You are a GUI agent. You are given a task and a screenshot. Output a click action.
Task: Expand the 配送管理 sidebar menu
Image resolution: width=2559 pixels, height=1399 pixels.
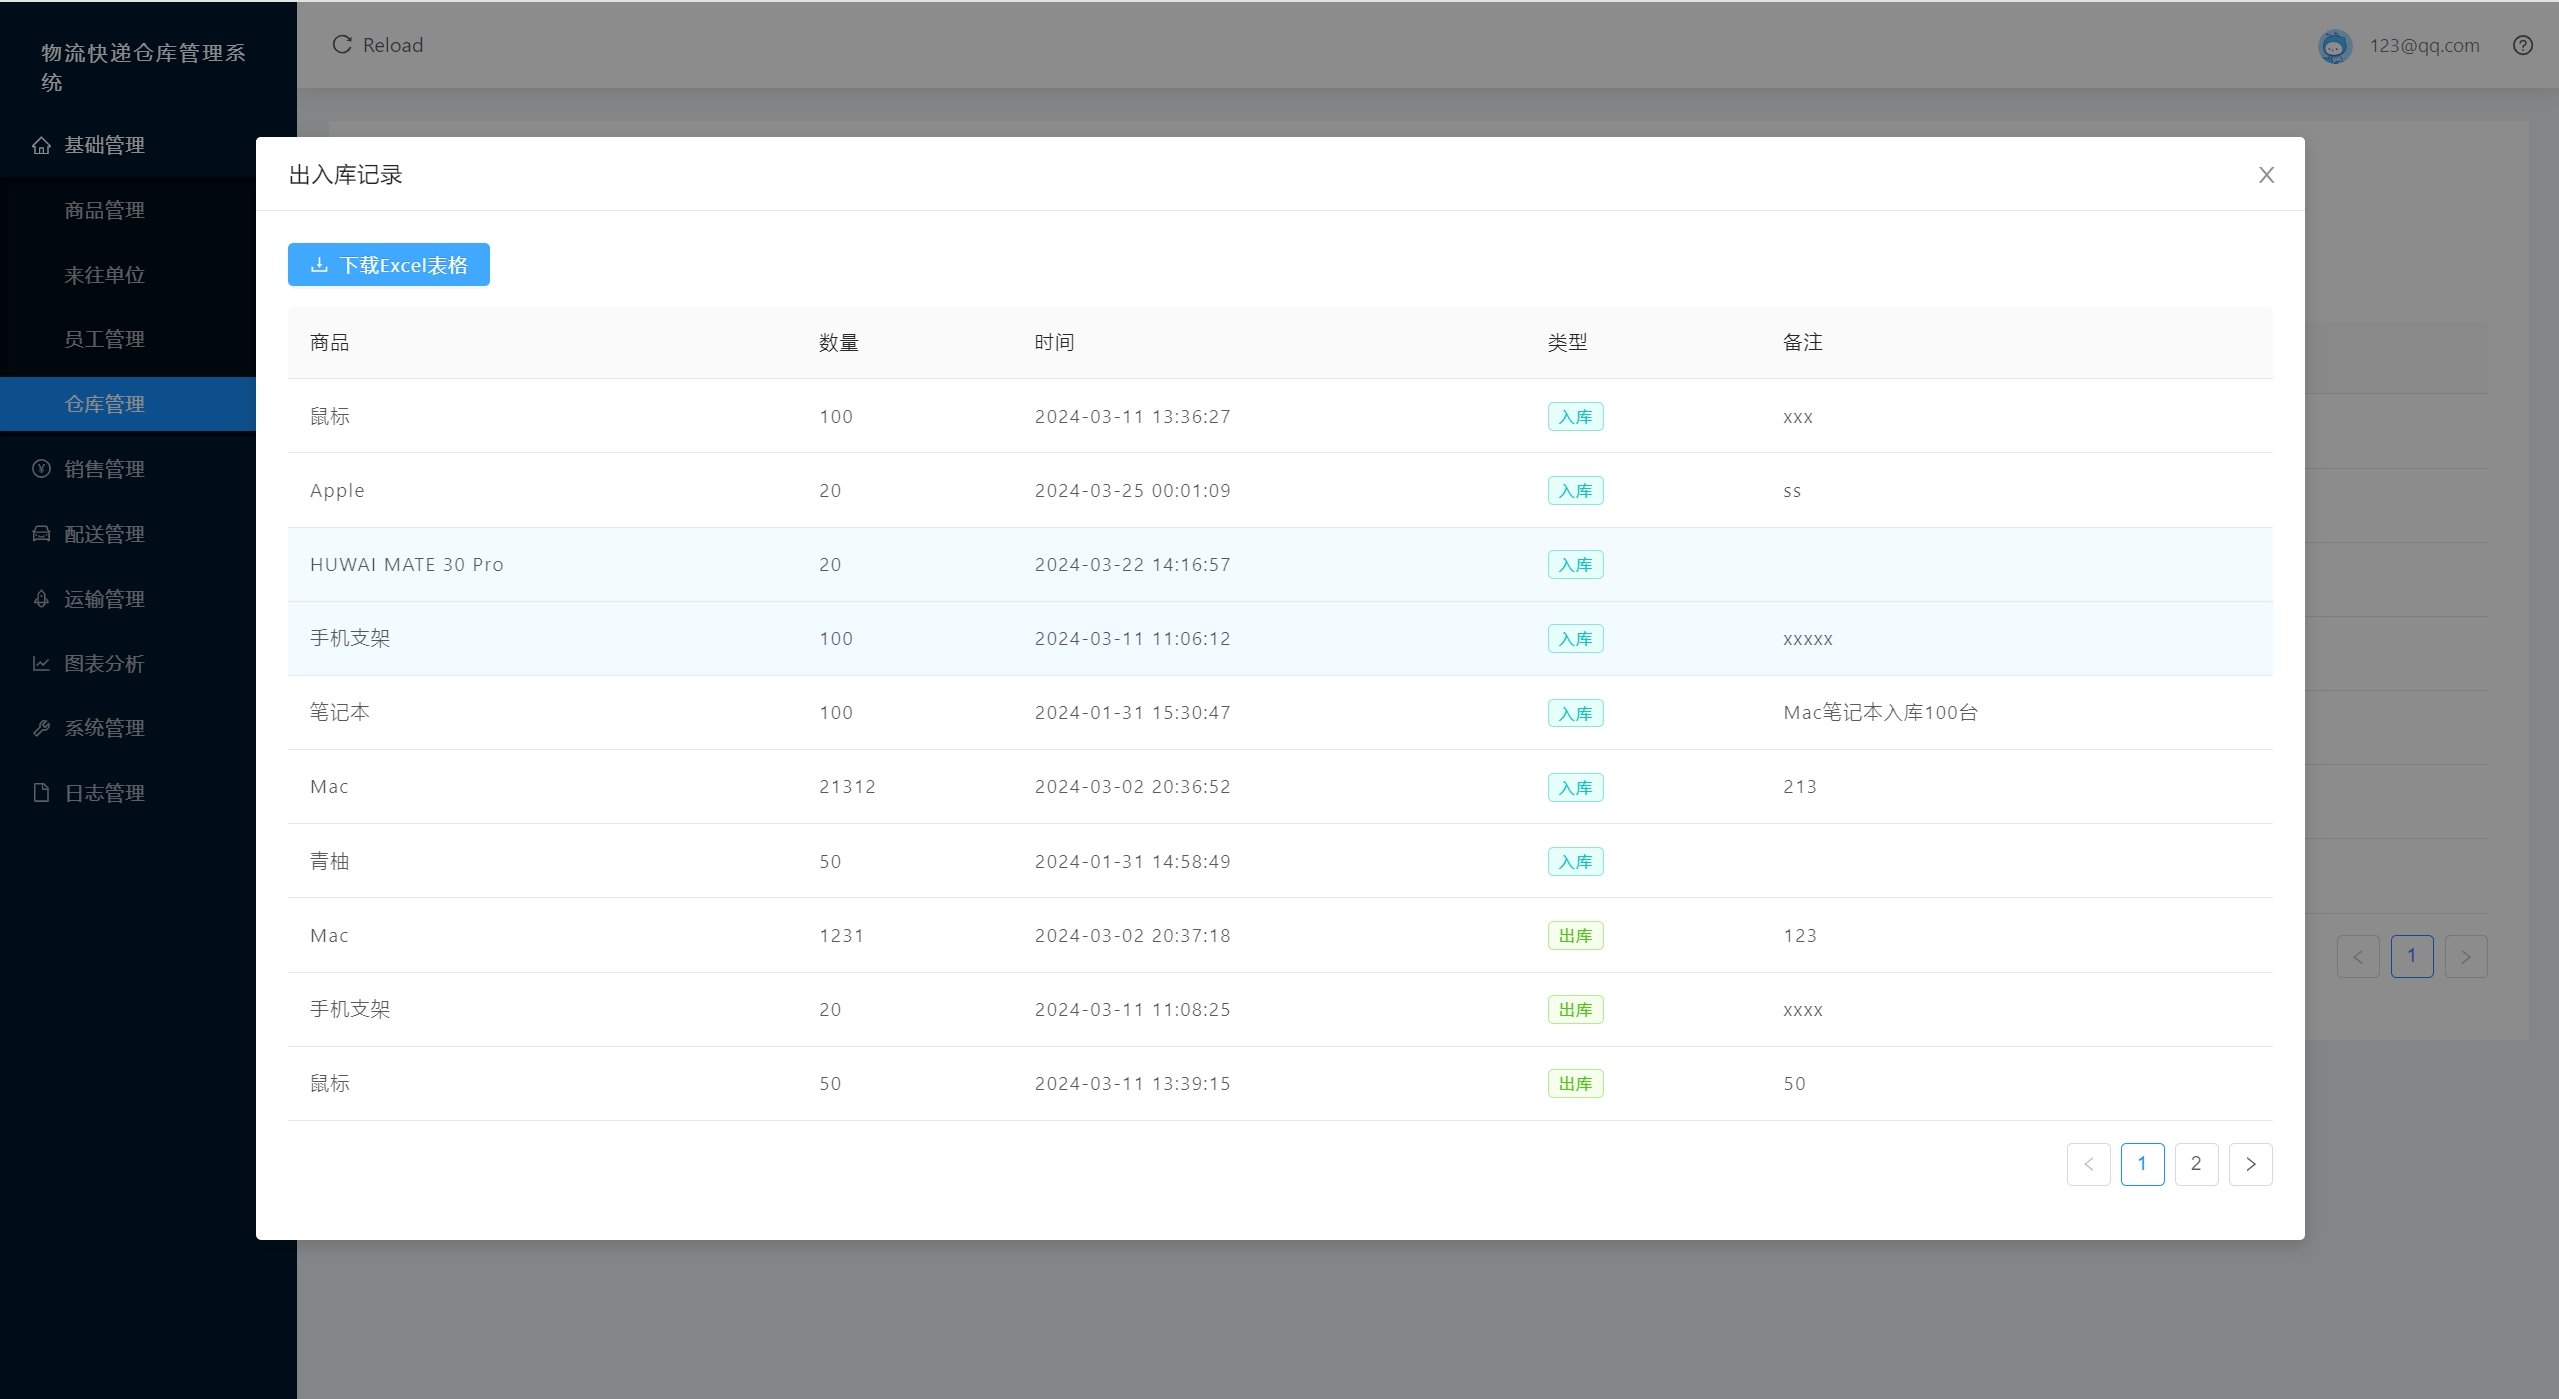105,534
